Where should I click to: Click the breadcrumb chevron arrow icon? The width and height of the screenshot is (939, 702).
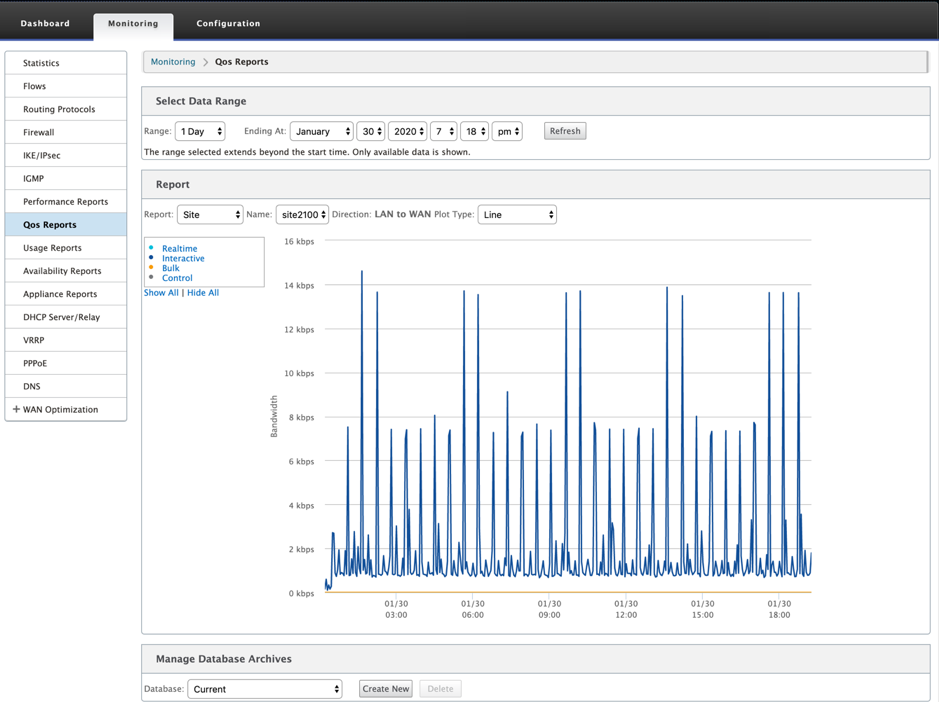click(x=205, y=62)
